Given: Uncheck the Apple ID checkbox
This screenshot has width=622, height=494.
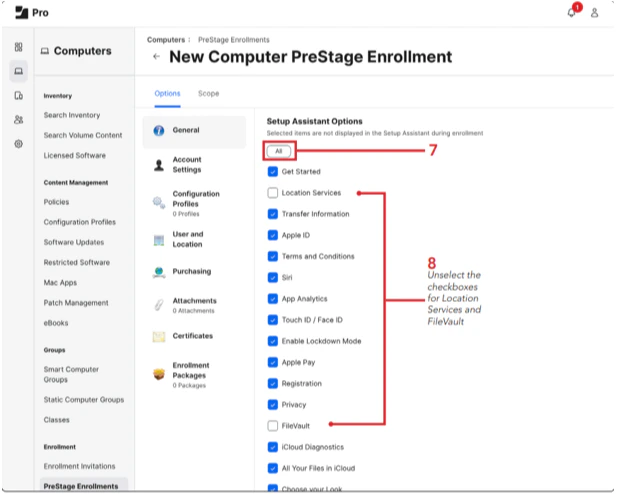Looking at the screenshot, I should tap(273, 235).
